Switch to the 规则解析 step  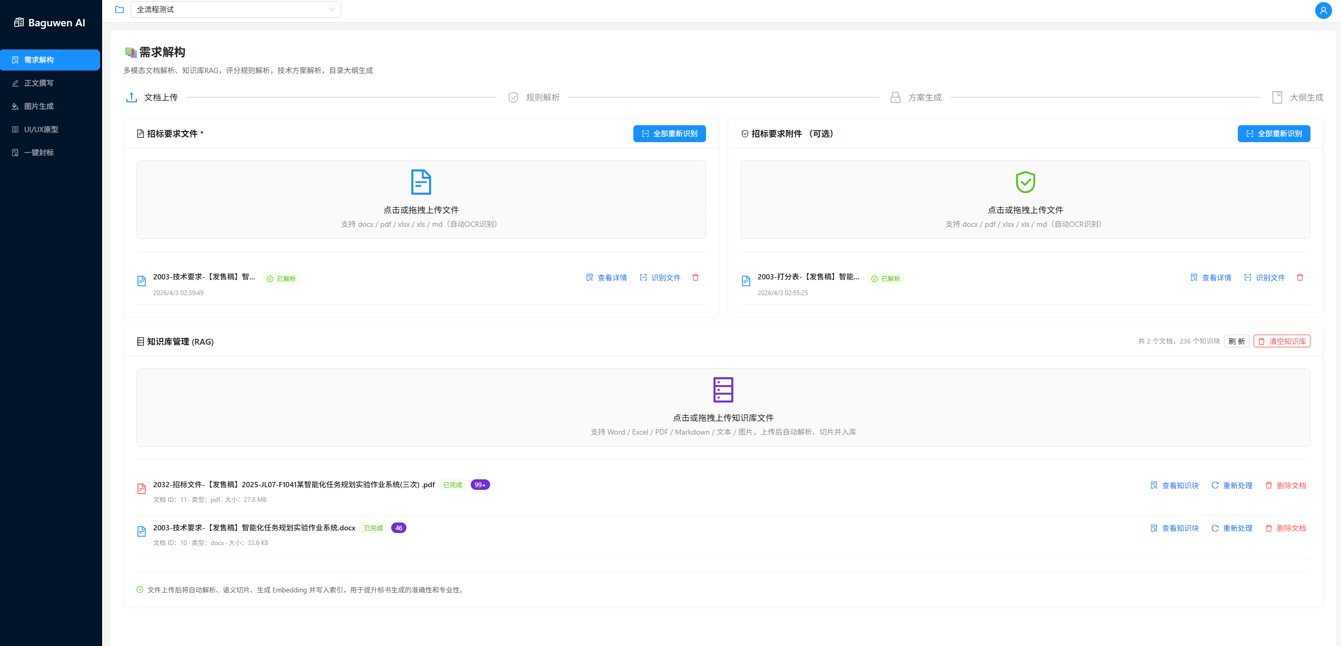point(534,98)
